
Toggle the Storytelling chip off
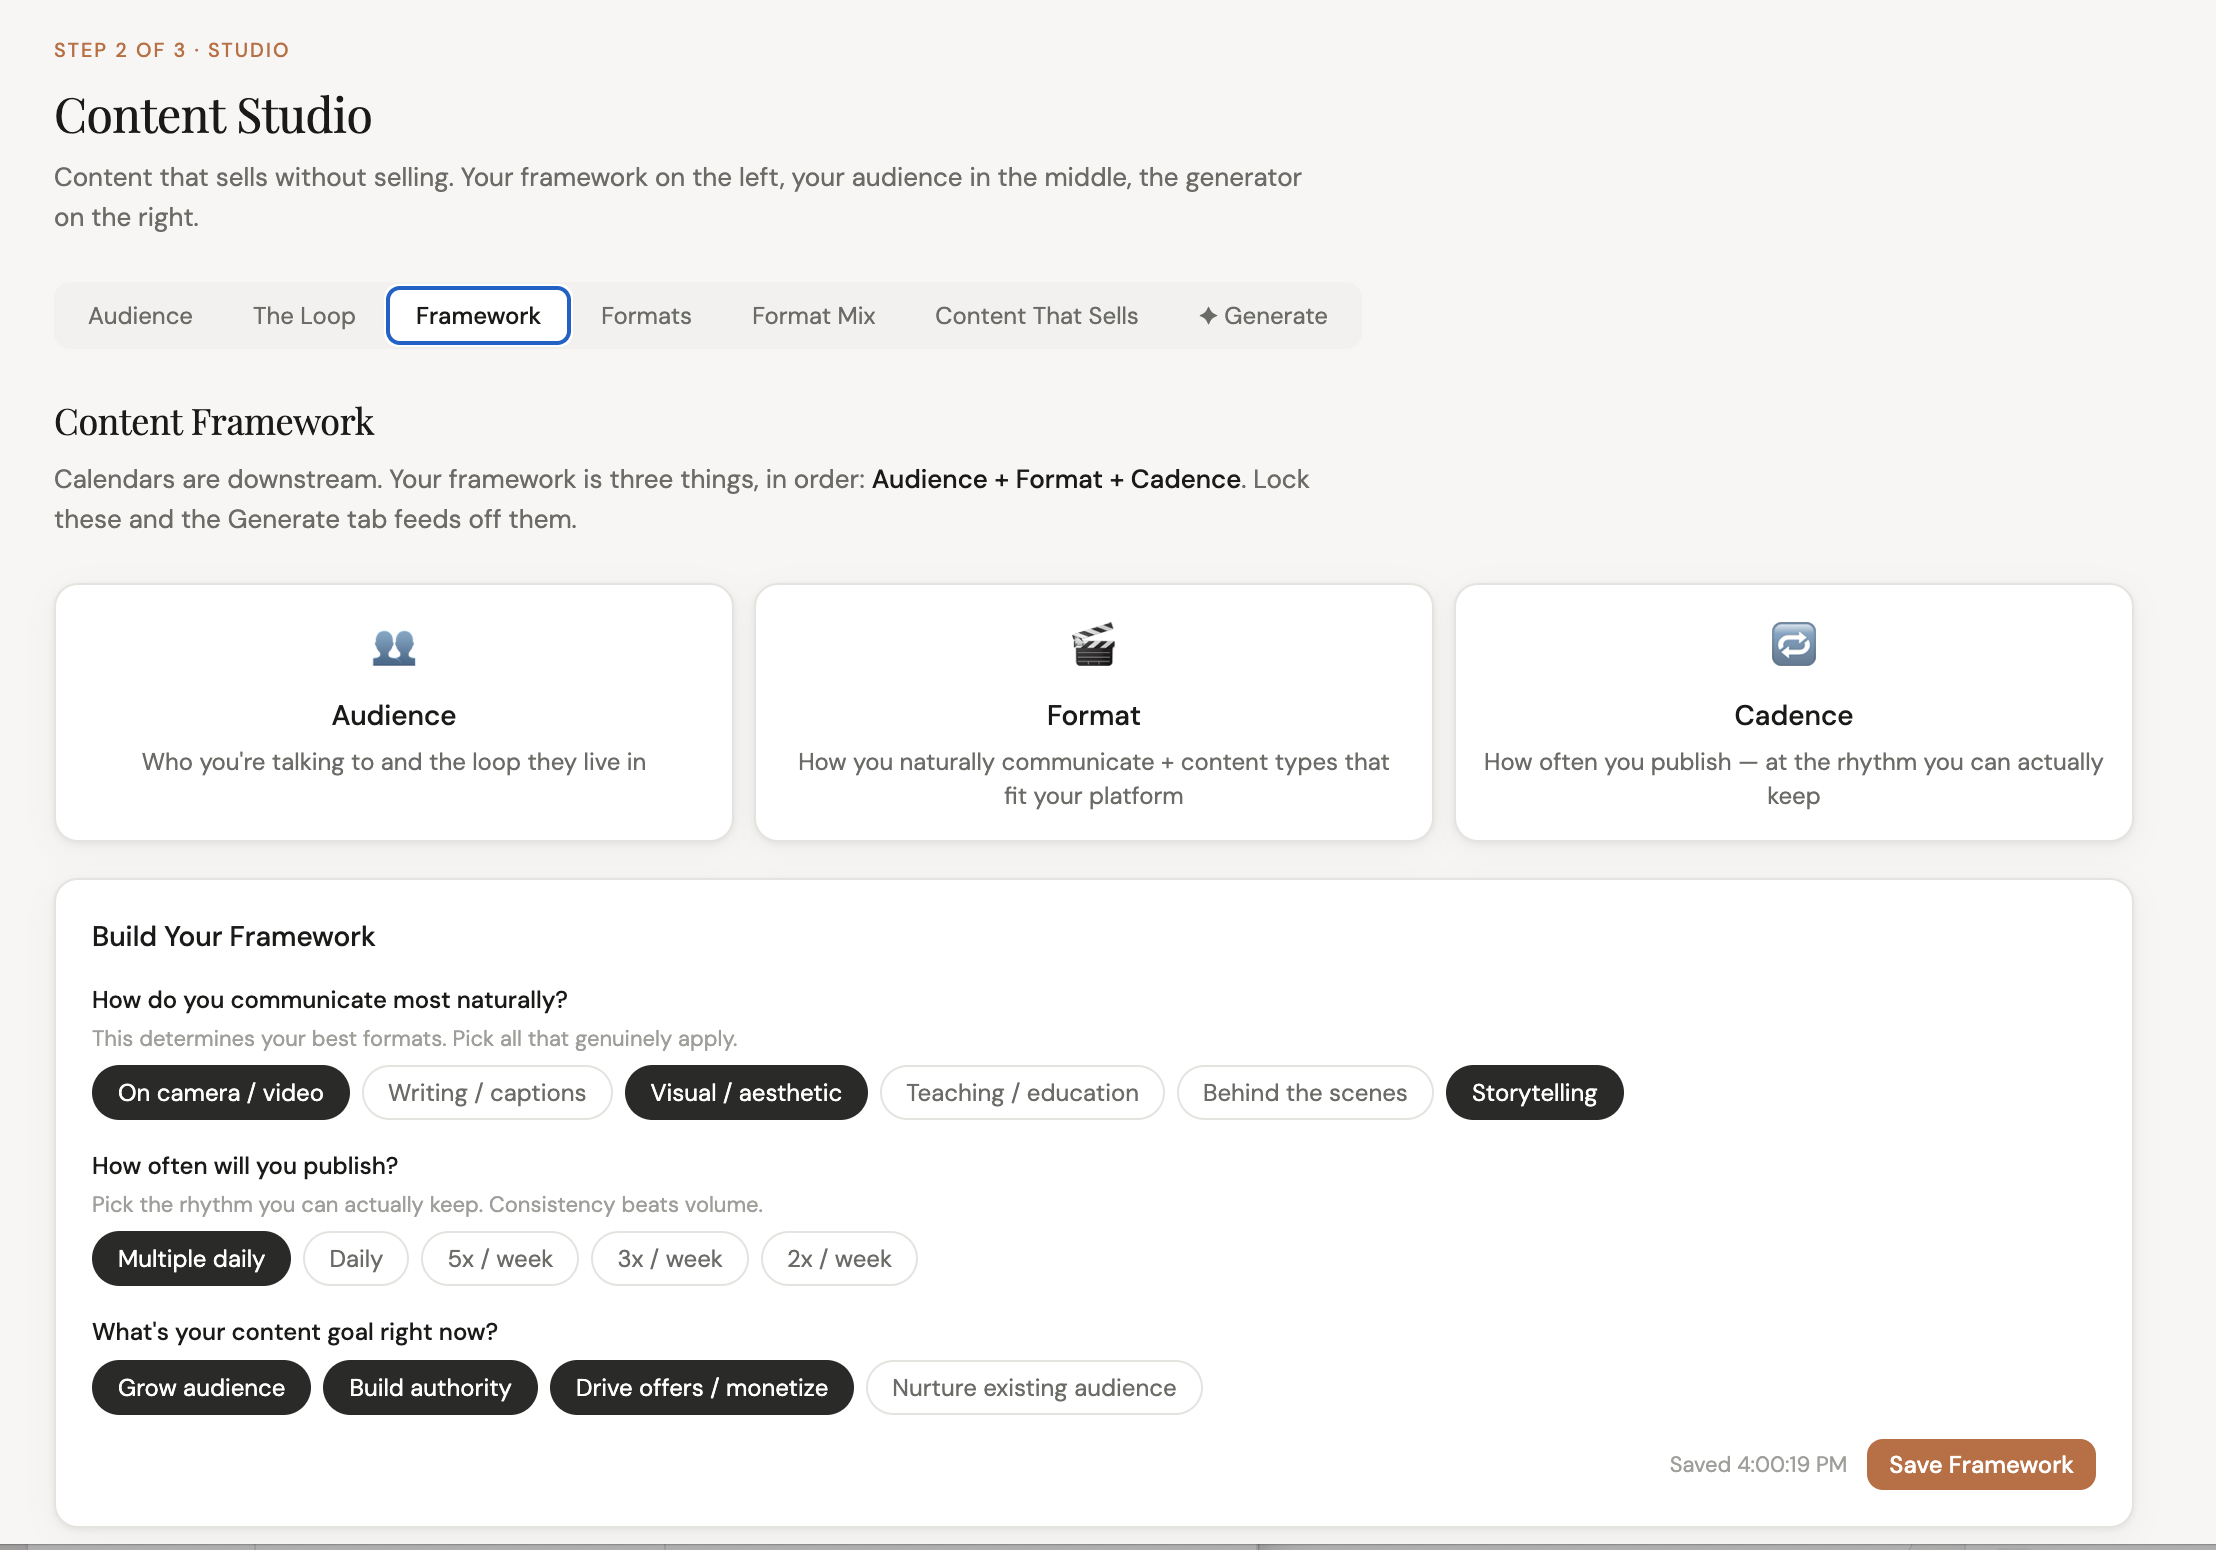[x=1534, y=1093]
